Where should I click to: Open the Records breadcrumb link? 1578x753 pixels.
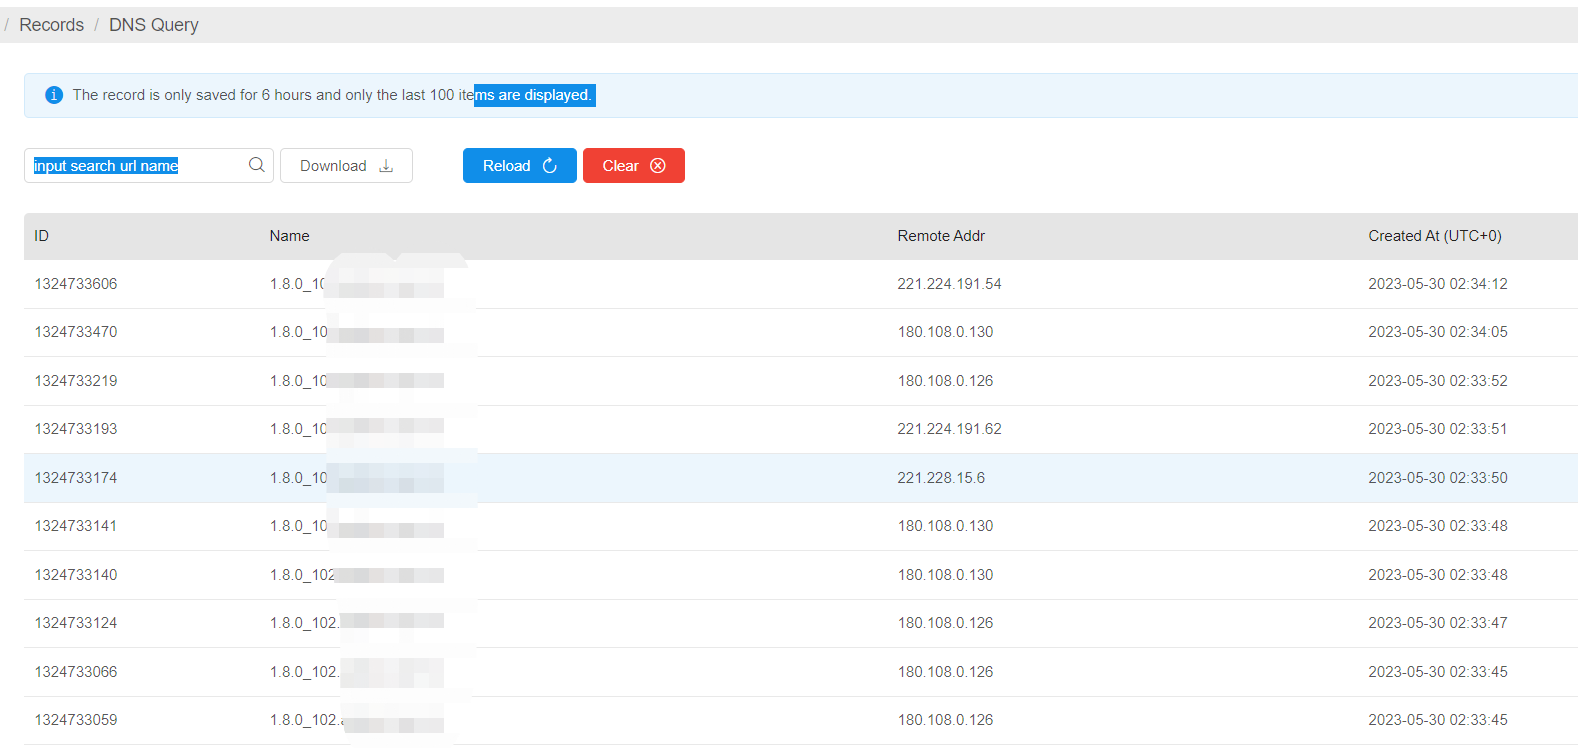click(51, 25)
